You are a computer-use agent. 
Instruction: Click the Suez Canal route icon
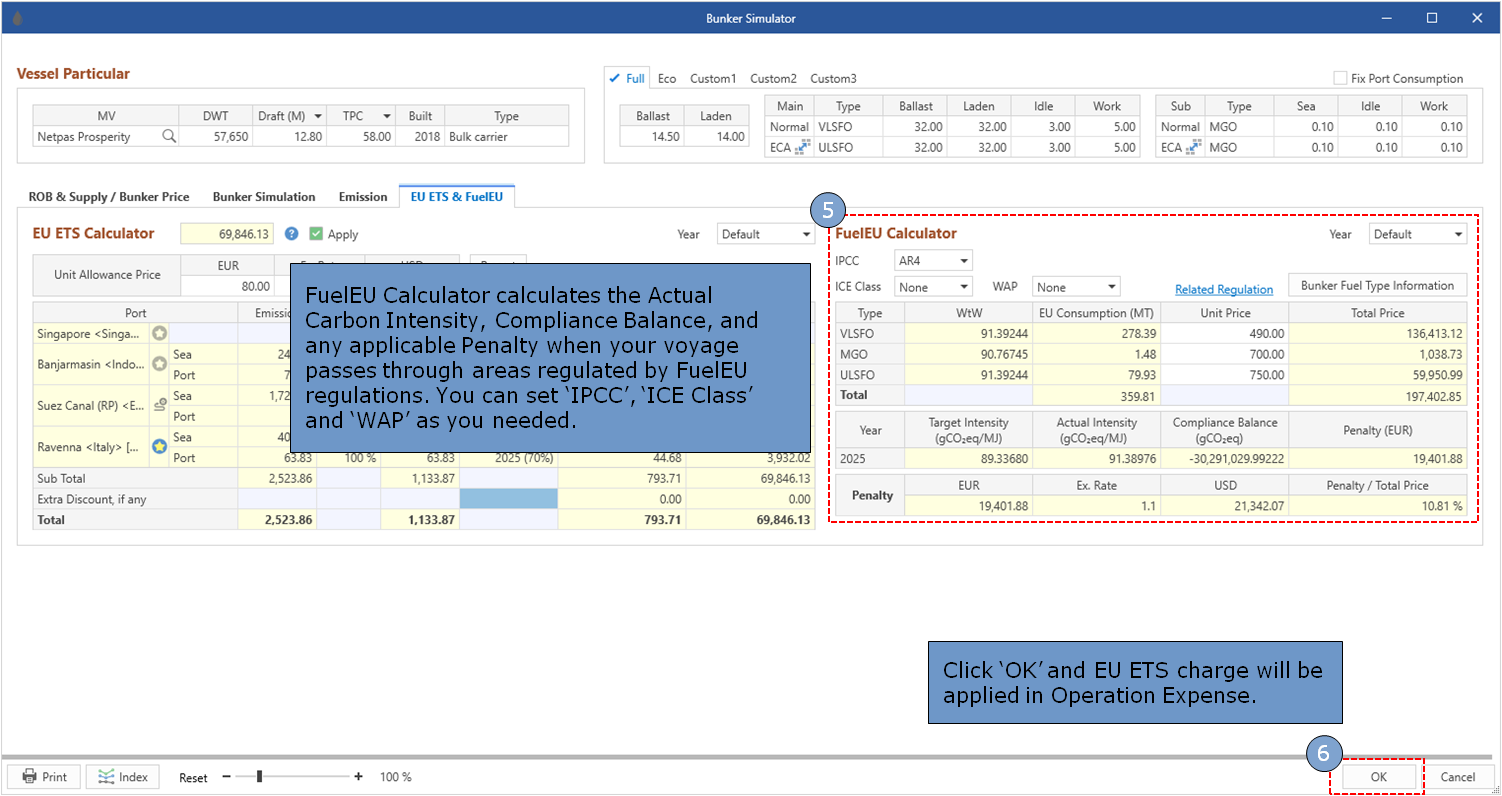point(159,405)
